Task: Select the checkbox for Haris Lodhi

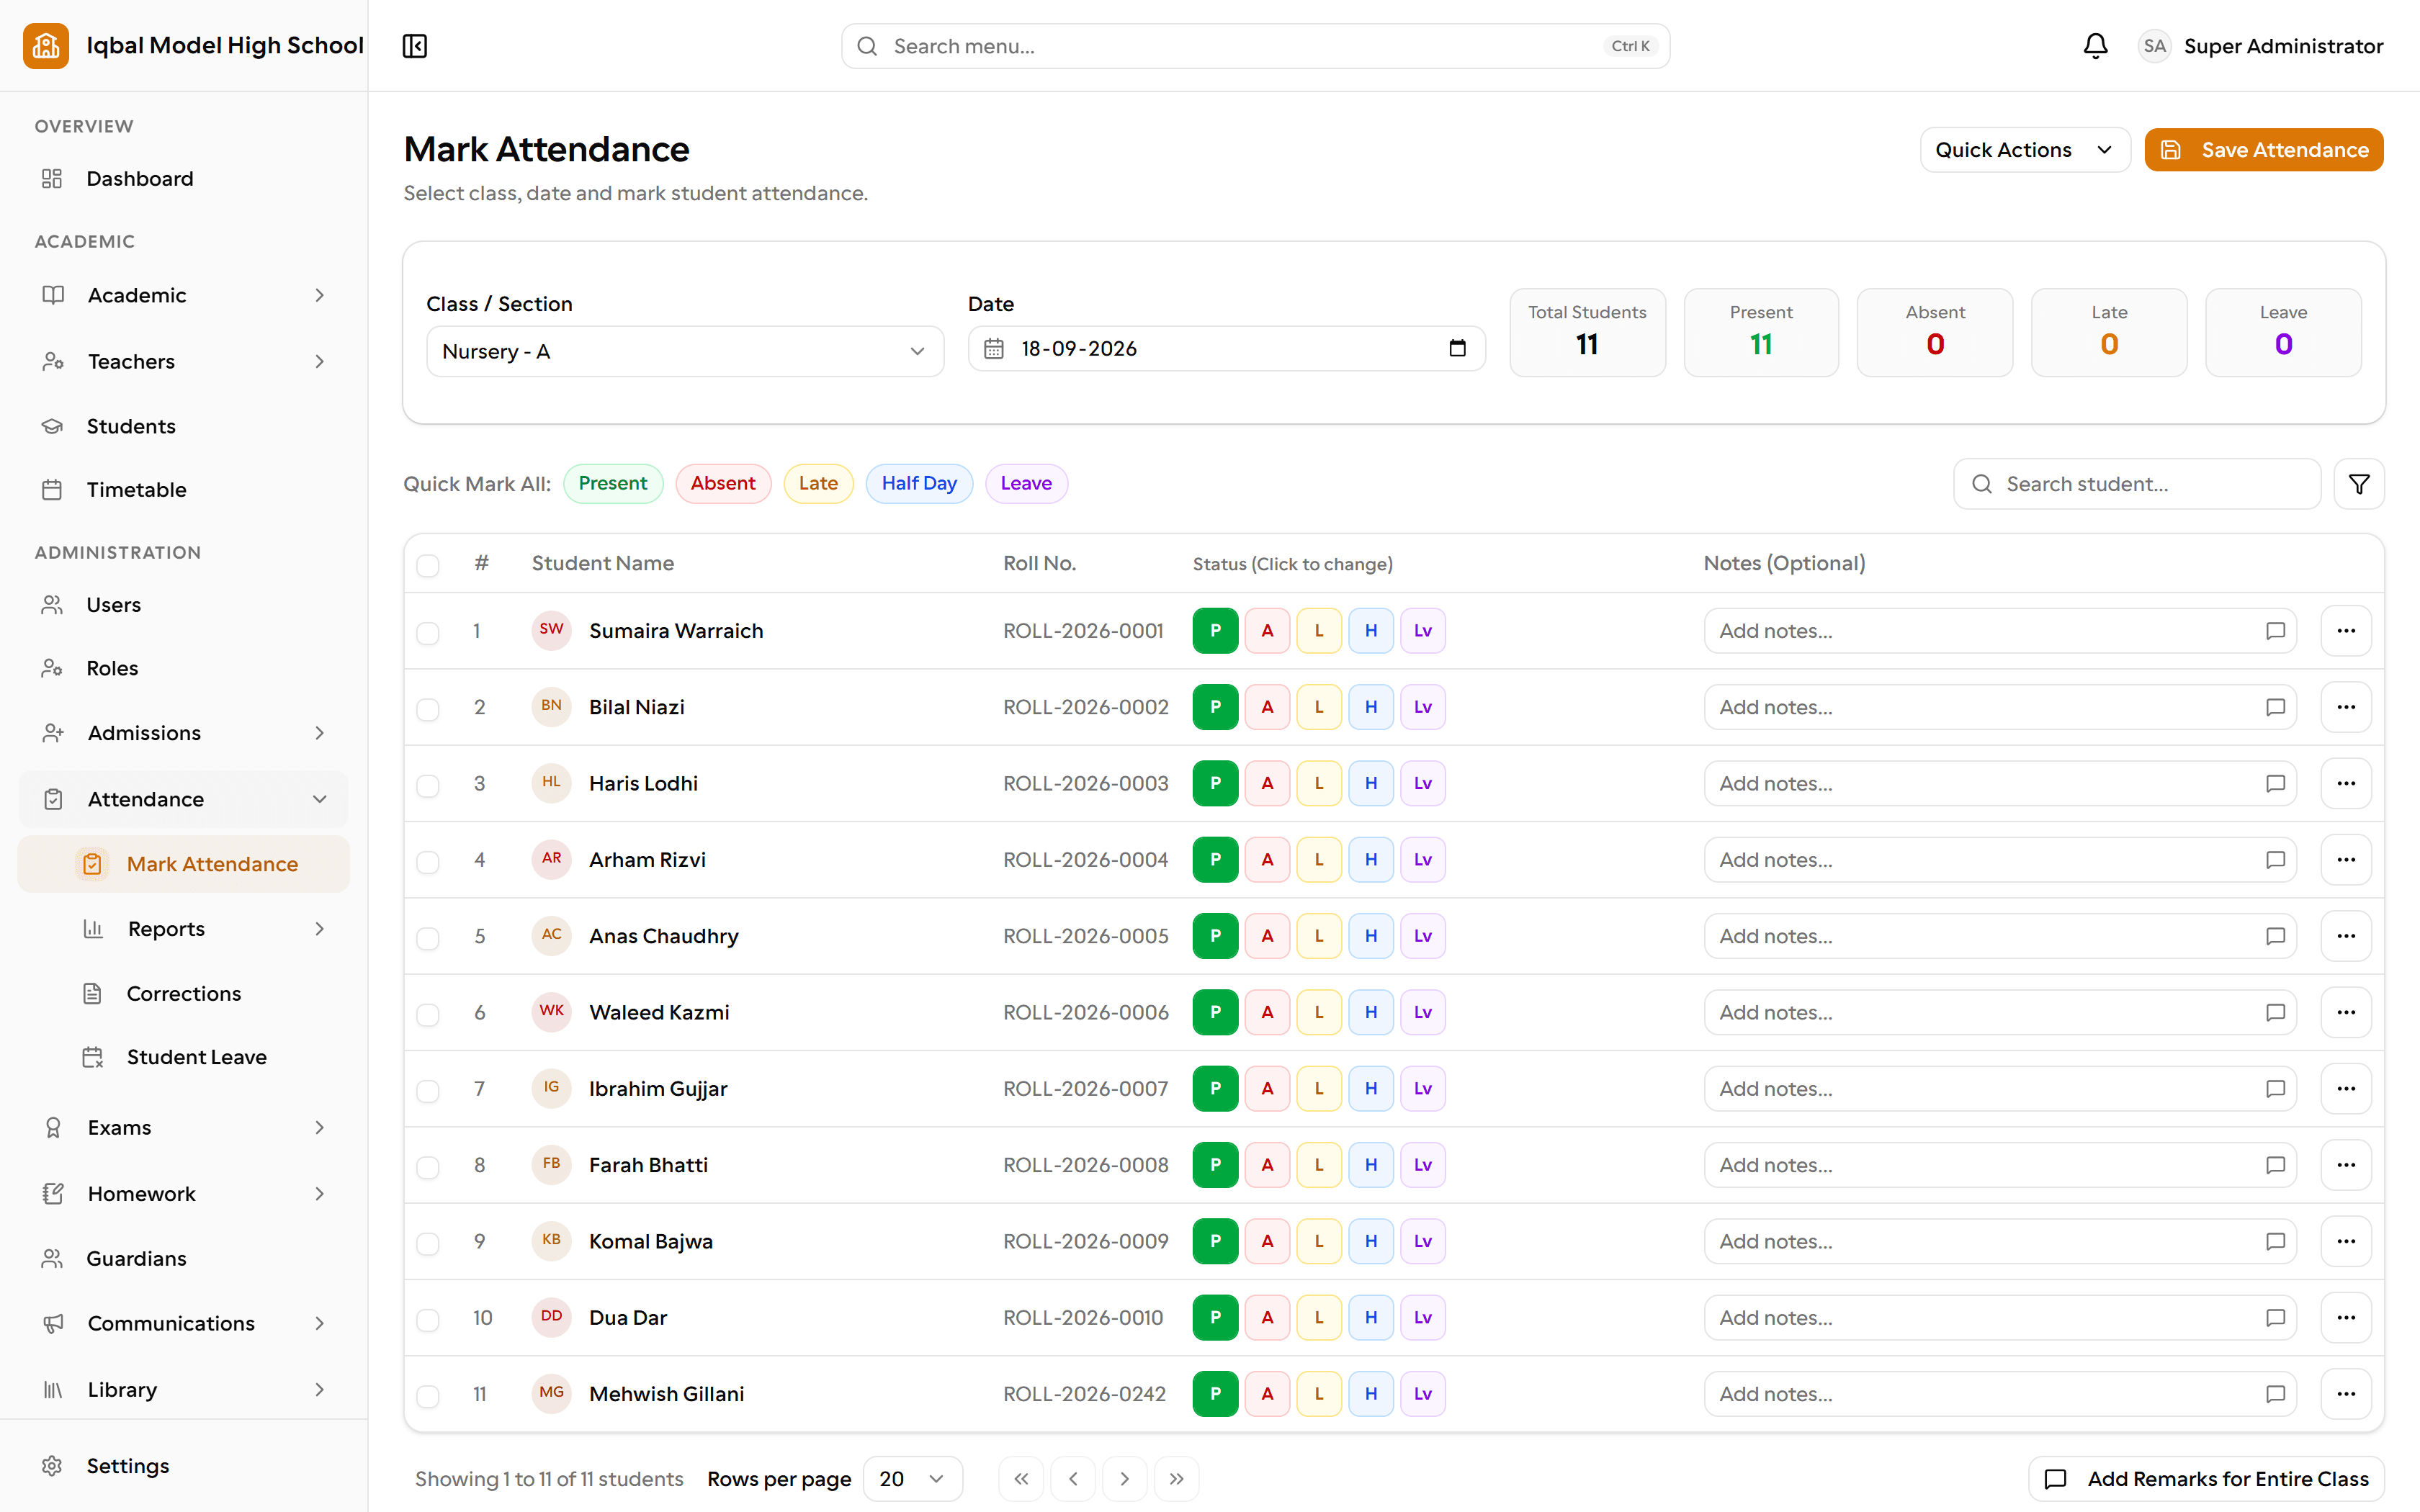Action: tap(428, 785)
